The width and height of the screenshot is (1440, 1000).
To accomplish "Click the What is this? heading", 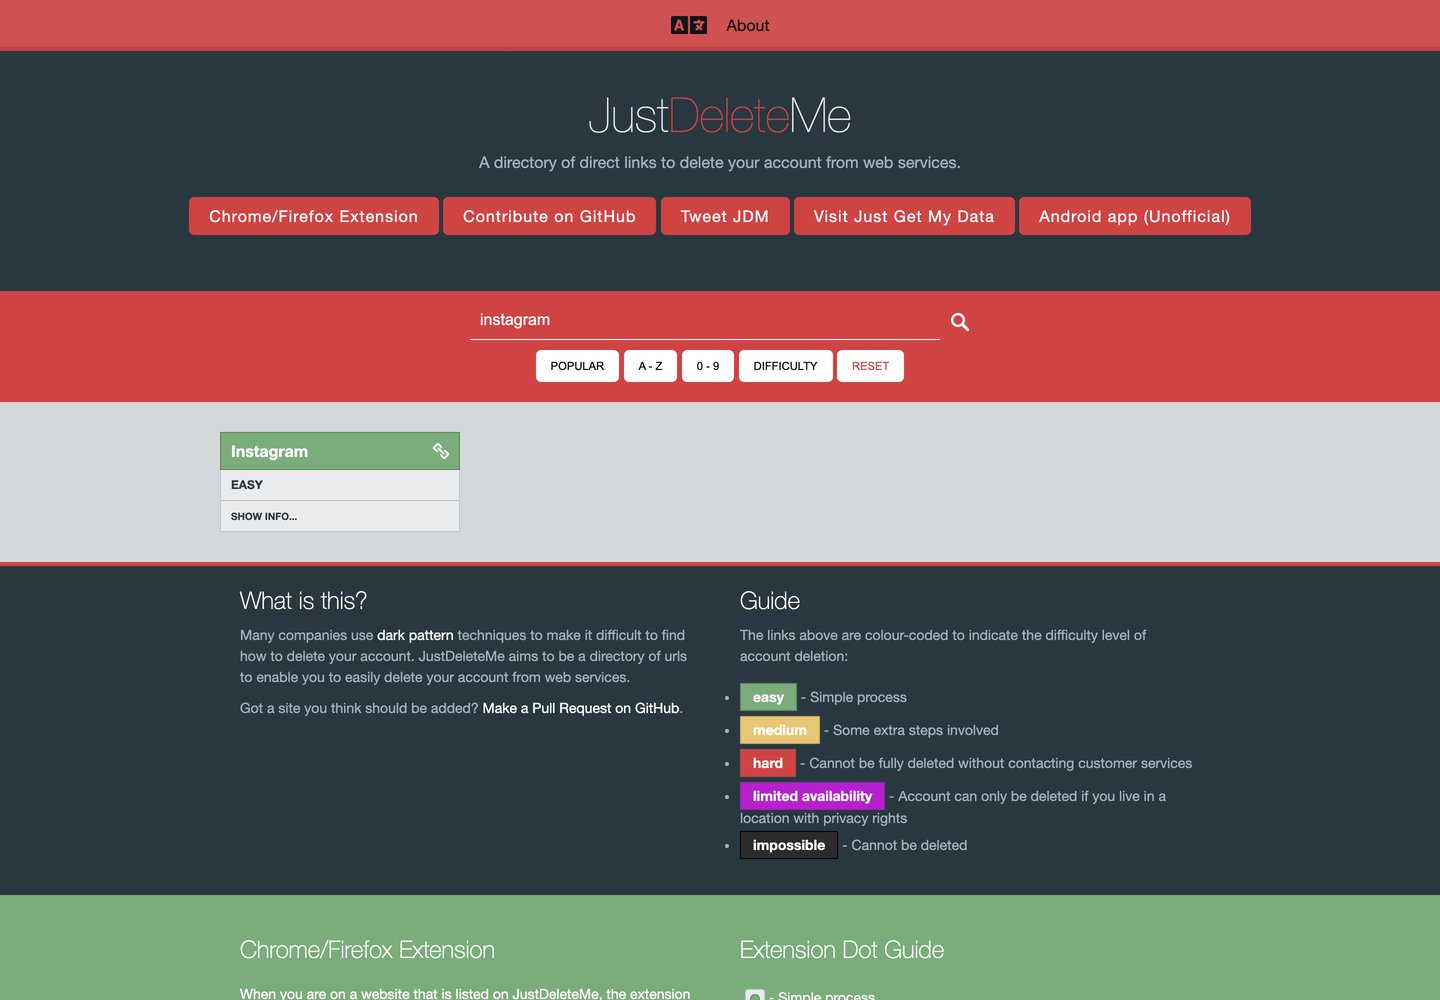I will [303, 601].
